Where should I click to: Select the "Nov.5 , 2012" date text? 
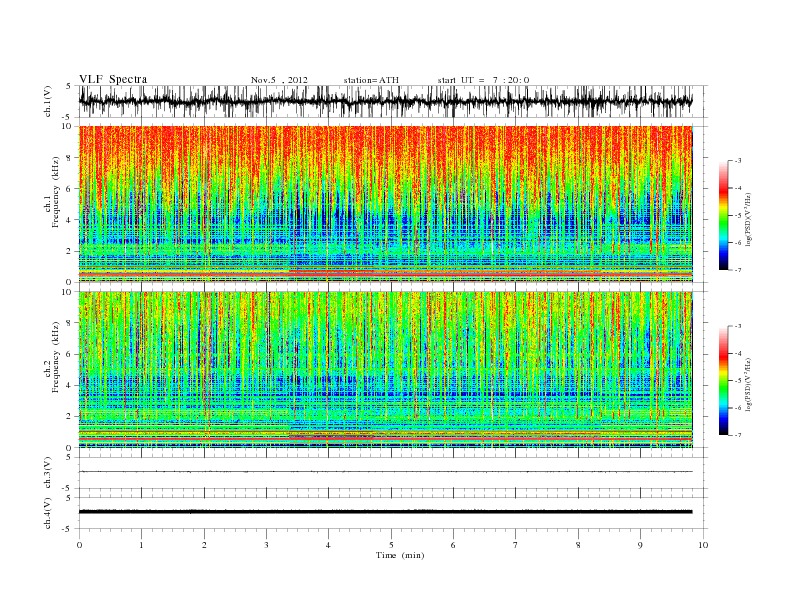click(279, 80)
